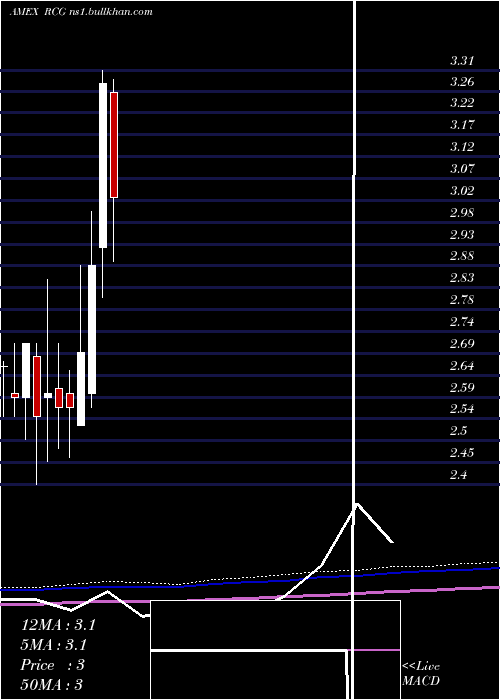The height and width of the screenshot is (700, 500).
Task: Click the 3.02 price axis label
Action: tap(462, 190)
